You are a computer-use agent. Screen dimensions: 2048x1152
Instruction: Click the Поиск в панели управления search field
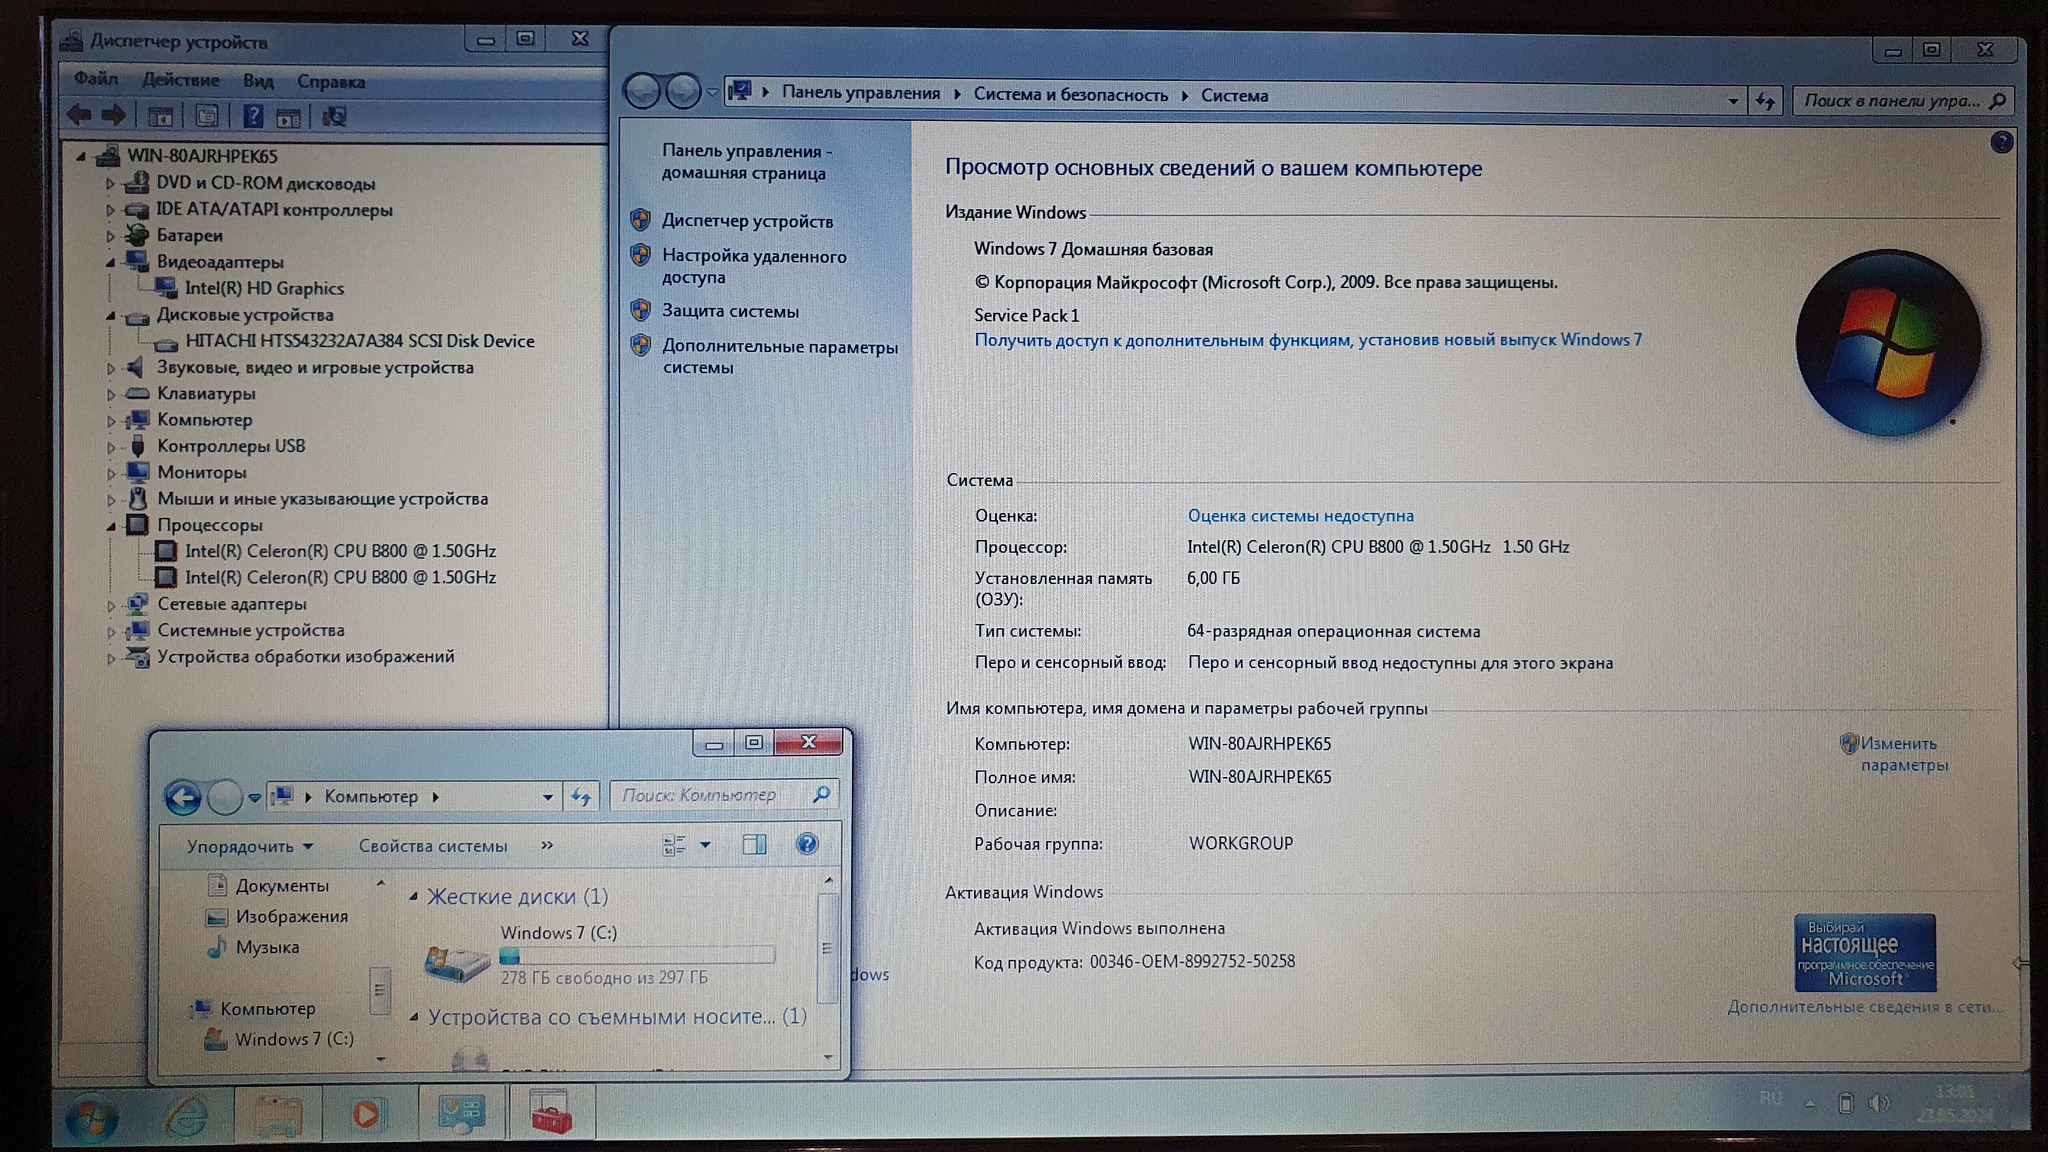(1889, 100)
